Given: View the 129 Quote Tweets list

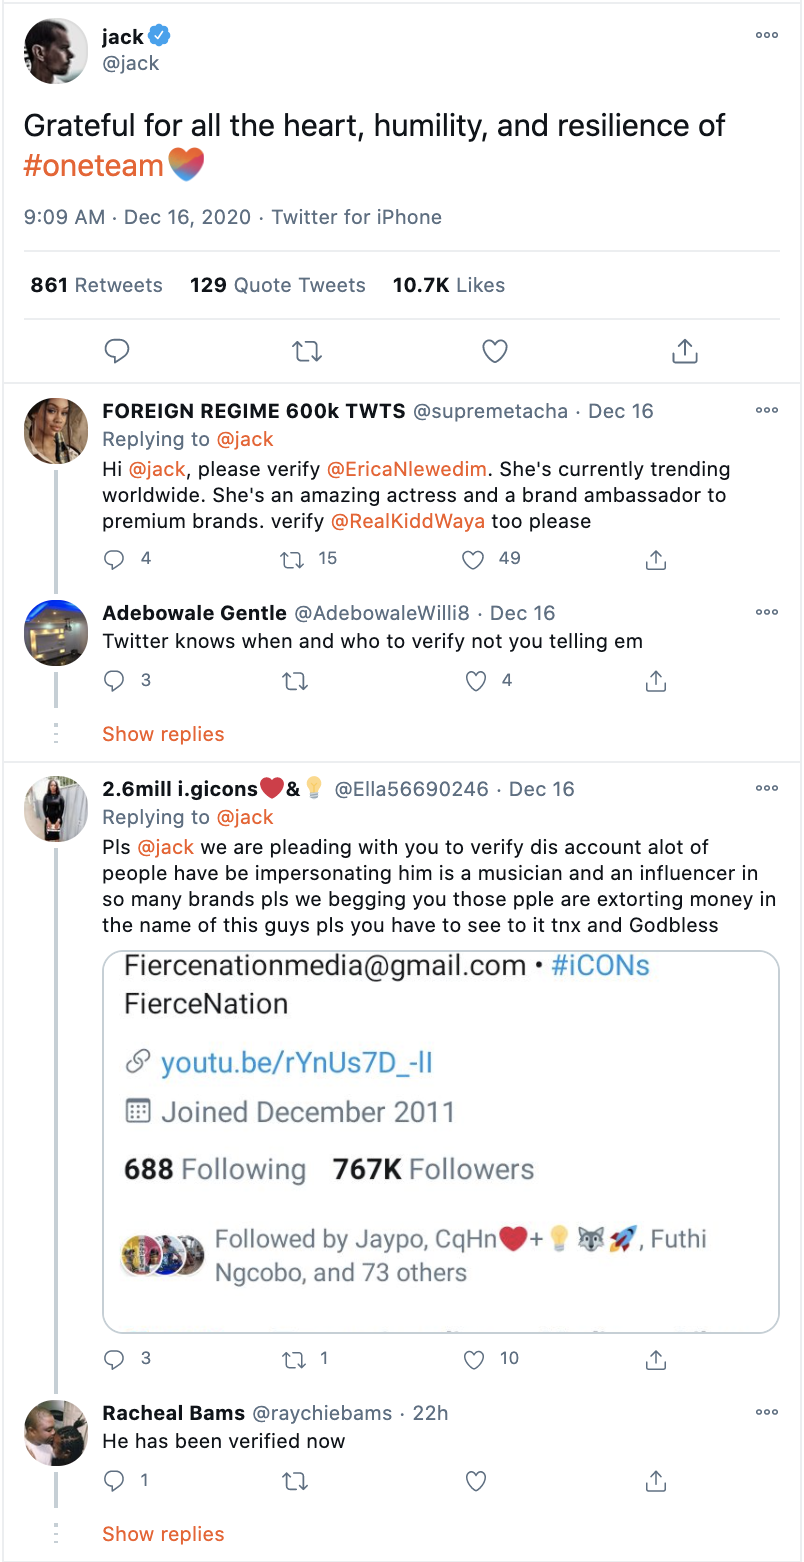Looking at the screenshot, I should point(277,285).
